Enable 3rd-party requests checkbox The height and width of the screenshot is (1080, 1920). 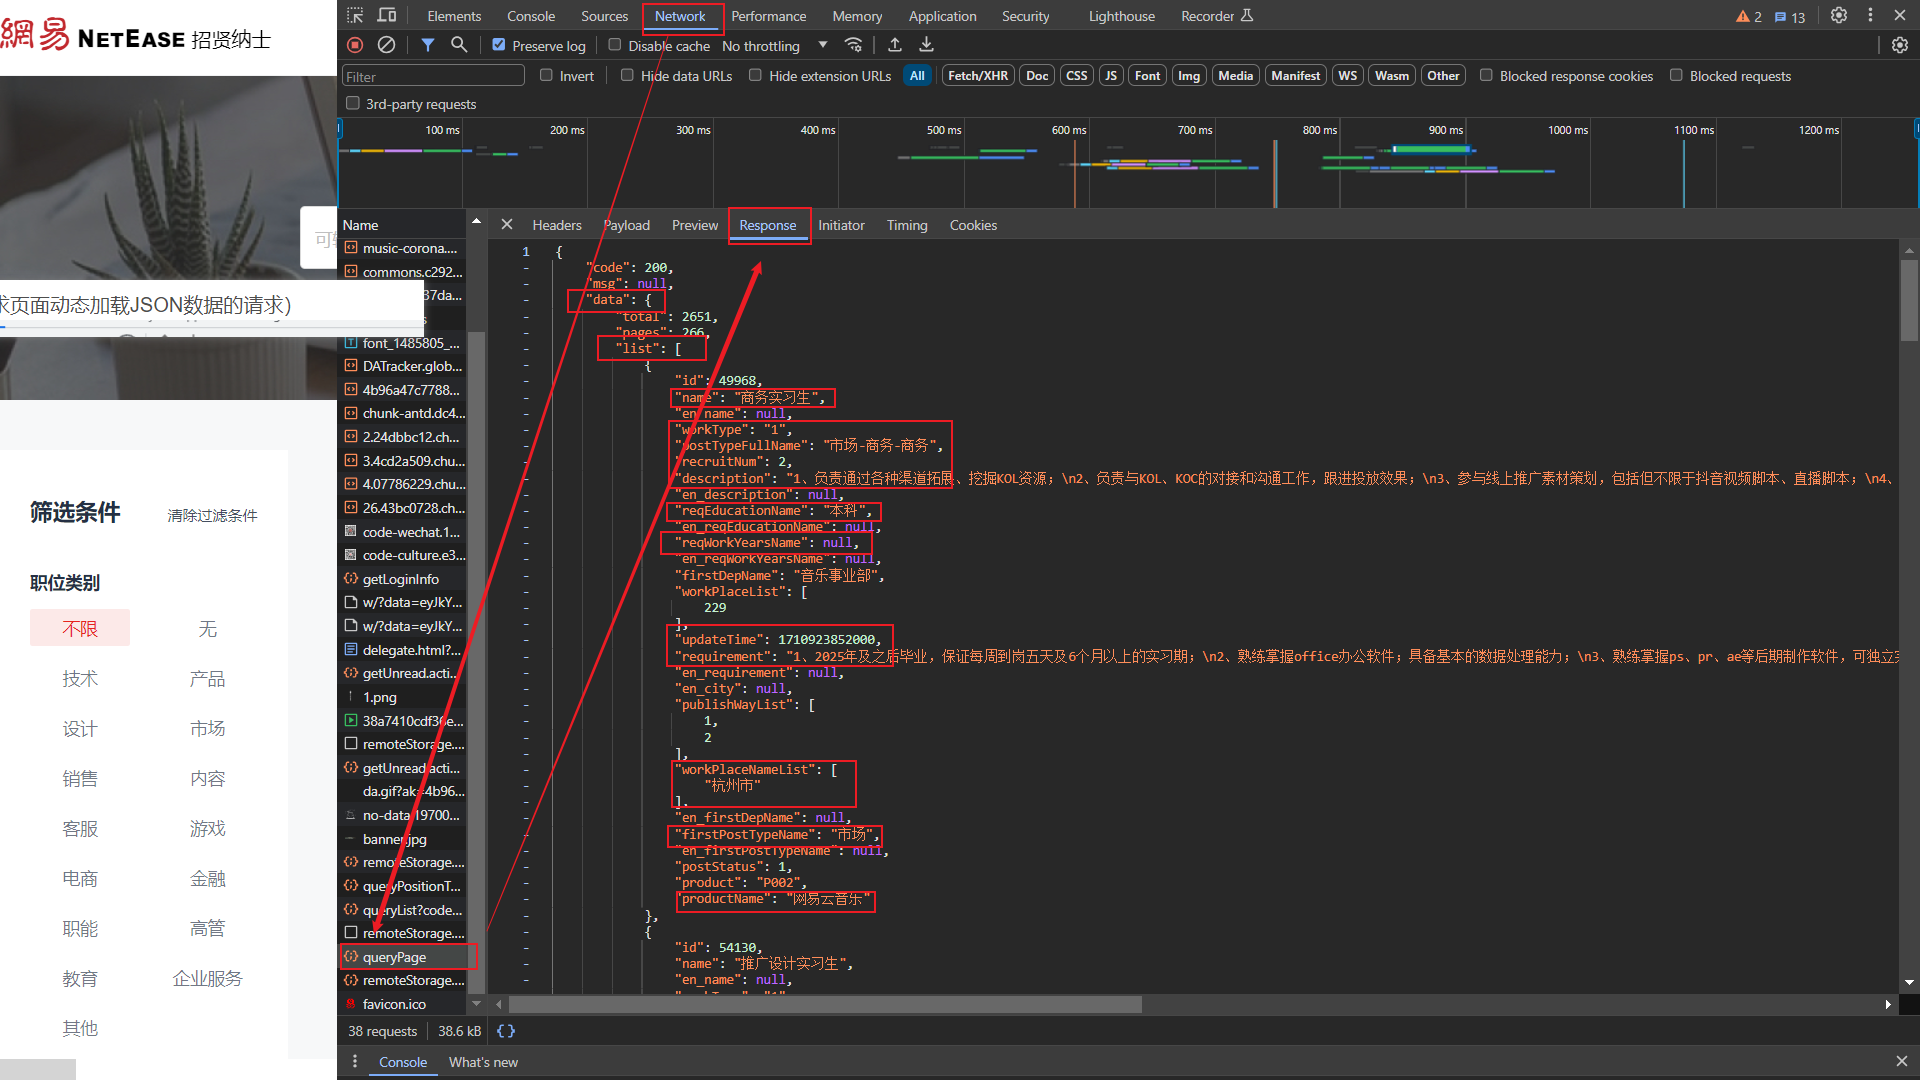tap(352, 103)
